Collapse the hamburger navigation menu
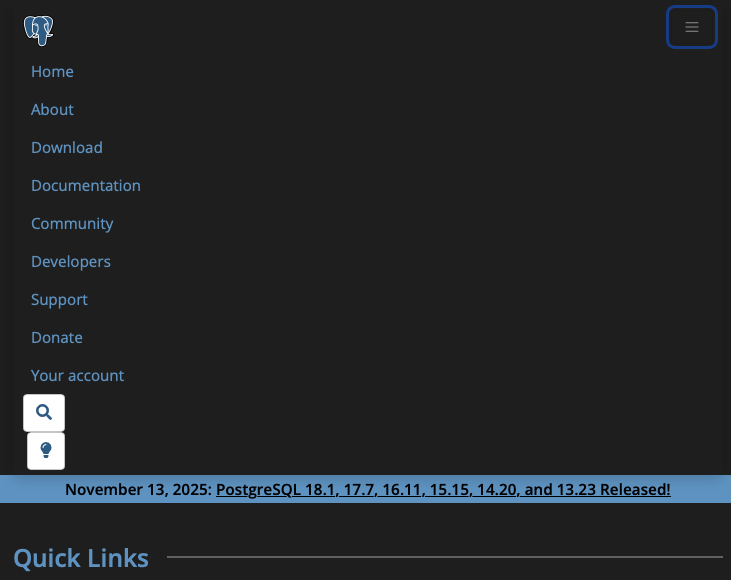 pyautogui.click(x=692, y=27)
